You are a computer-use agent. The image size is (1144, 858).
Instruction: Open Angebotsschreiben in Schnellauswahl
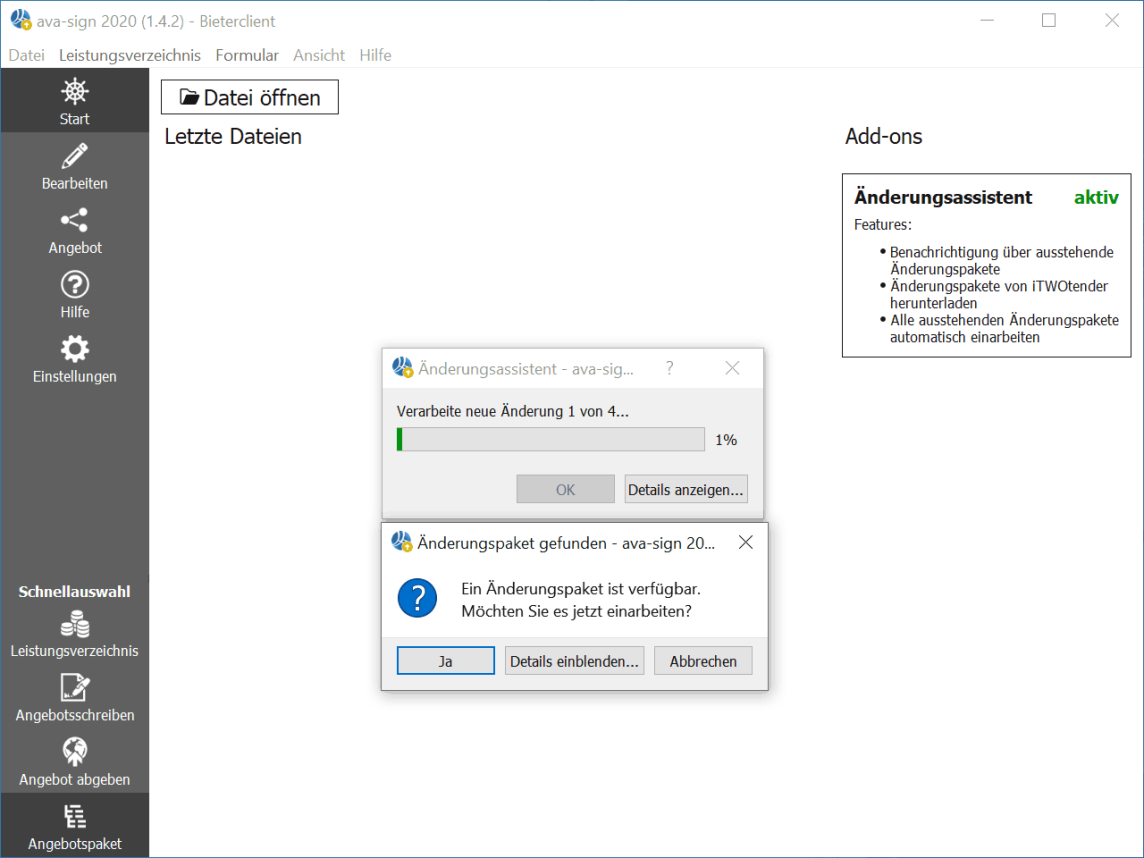pos(74,698)
